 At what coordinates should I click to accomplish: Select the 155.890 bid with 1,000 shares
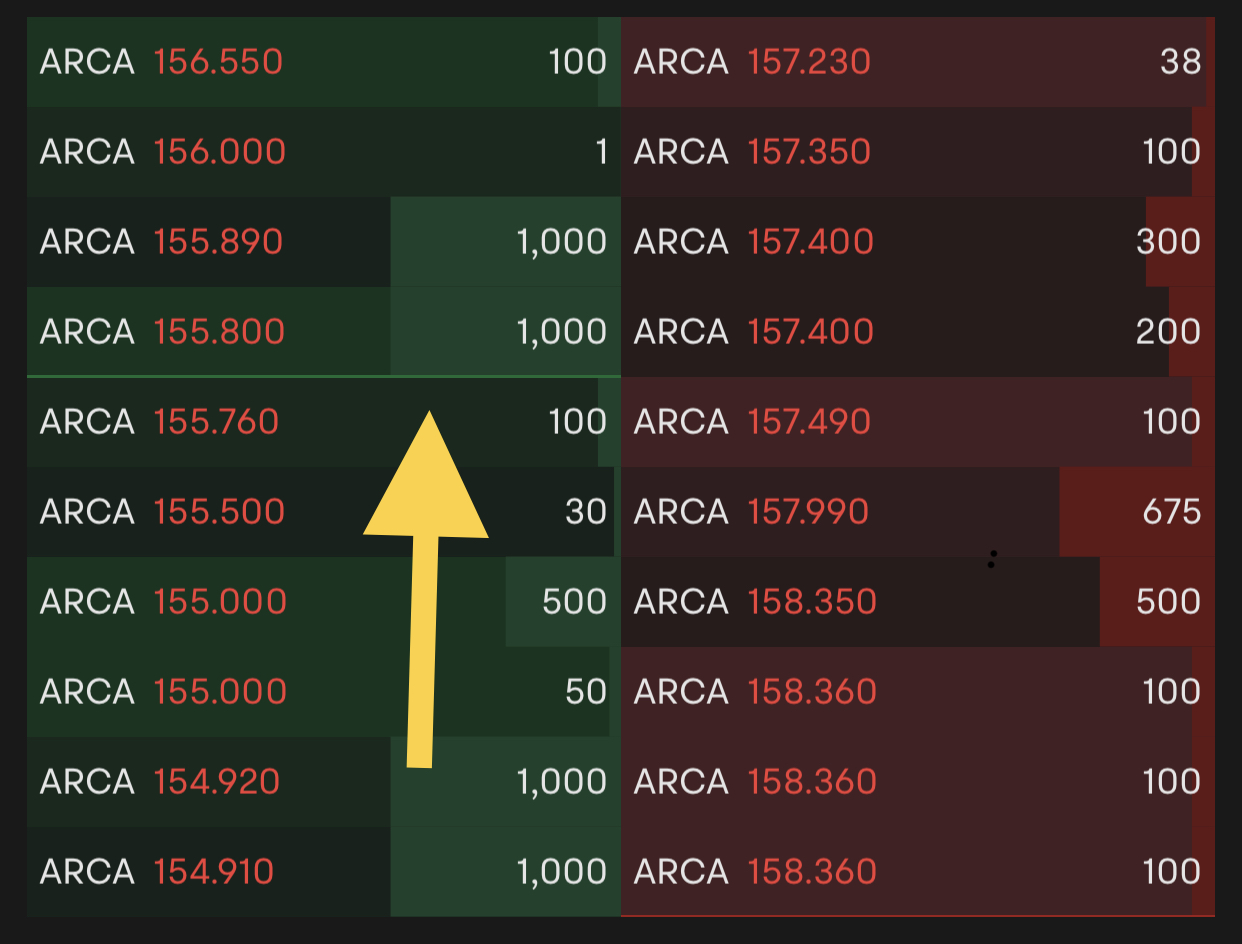[x=324, y=242]
